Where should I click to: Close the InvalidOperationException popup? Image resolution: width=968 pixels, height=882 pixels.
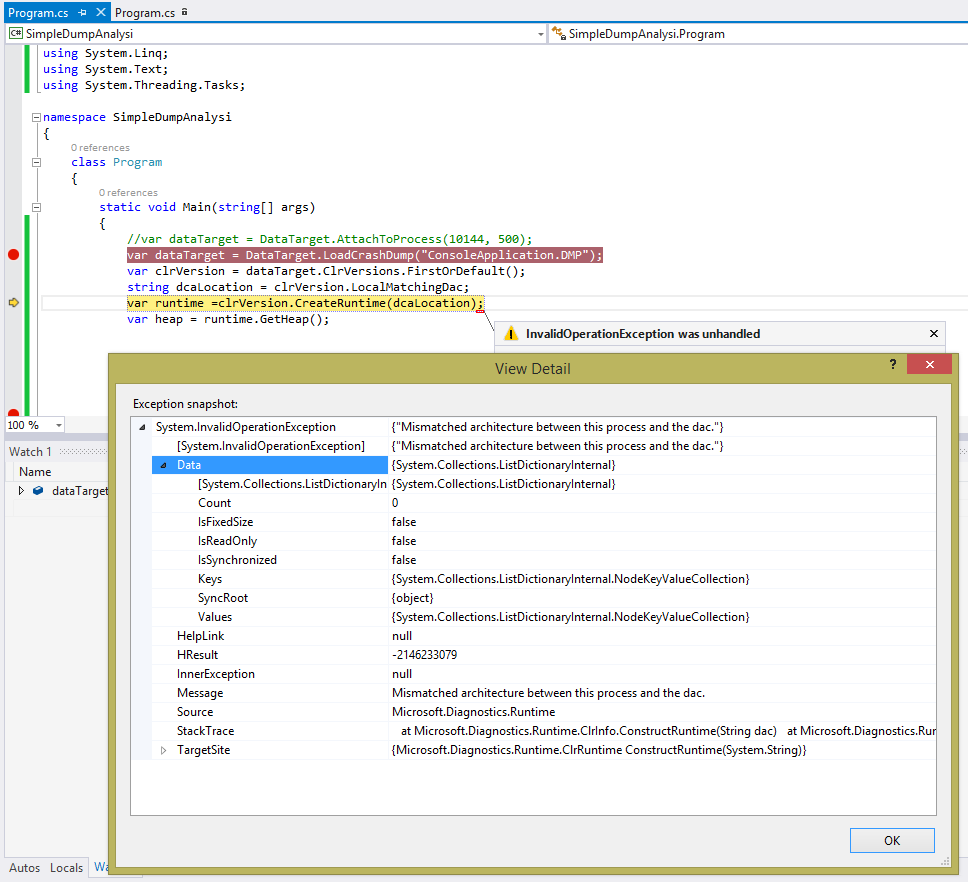933,333
